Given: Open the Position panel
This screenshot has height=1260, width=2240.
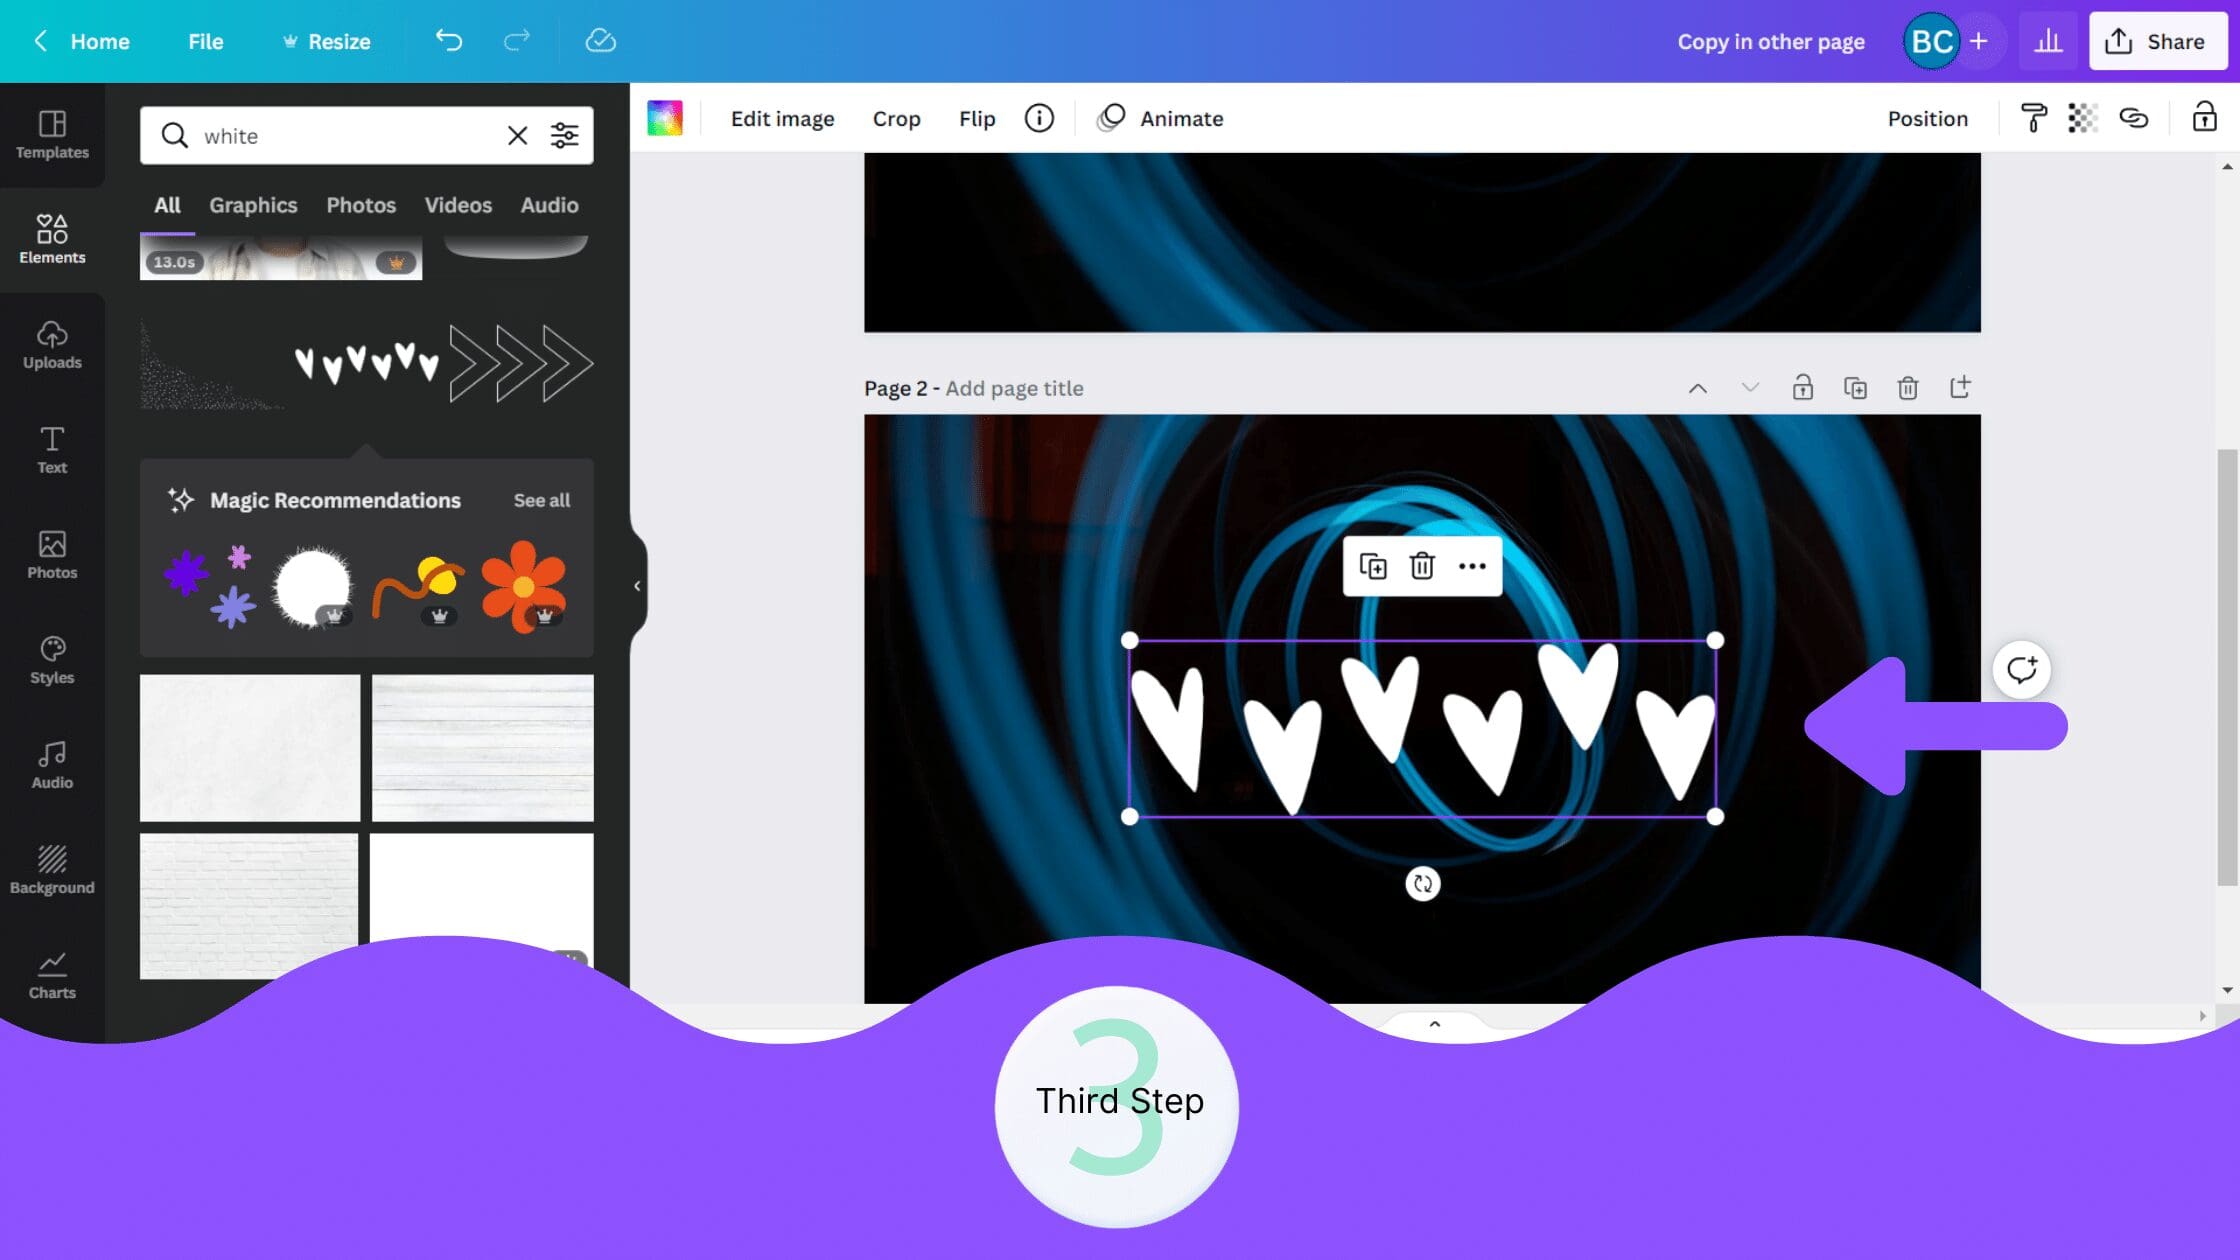Looking at the screenshot, I should point(1928,118).
